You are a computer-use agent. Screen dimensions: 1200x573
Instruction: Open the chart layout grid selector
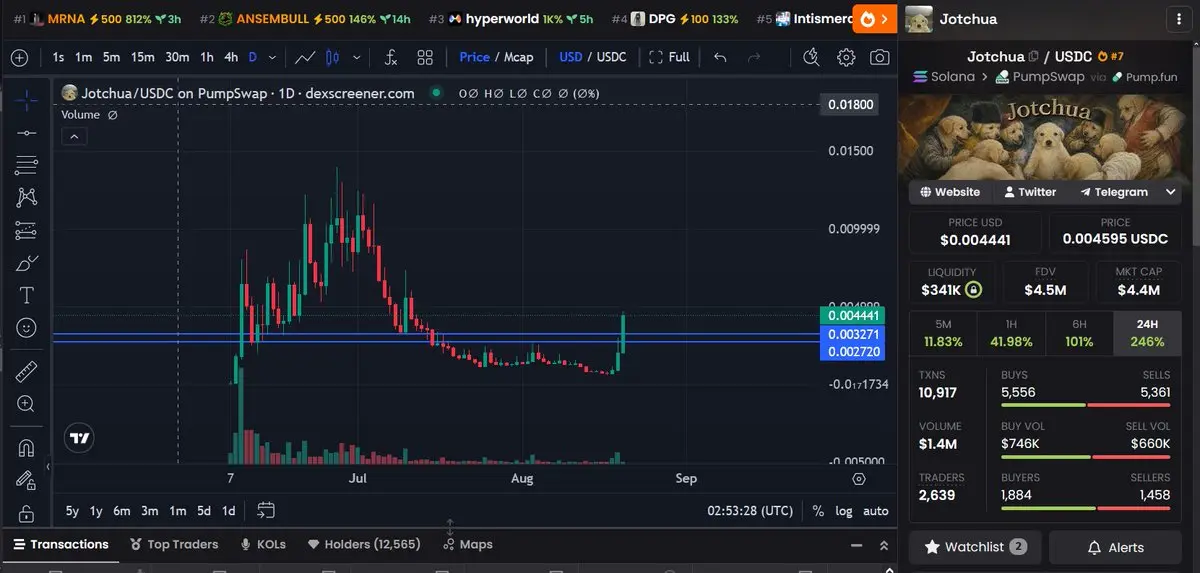(x=425, y=58)
